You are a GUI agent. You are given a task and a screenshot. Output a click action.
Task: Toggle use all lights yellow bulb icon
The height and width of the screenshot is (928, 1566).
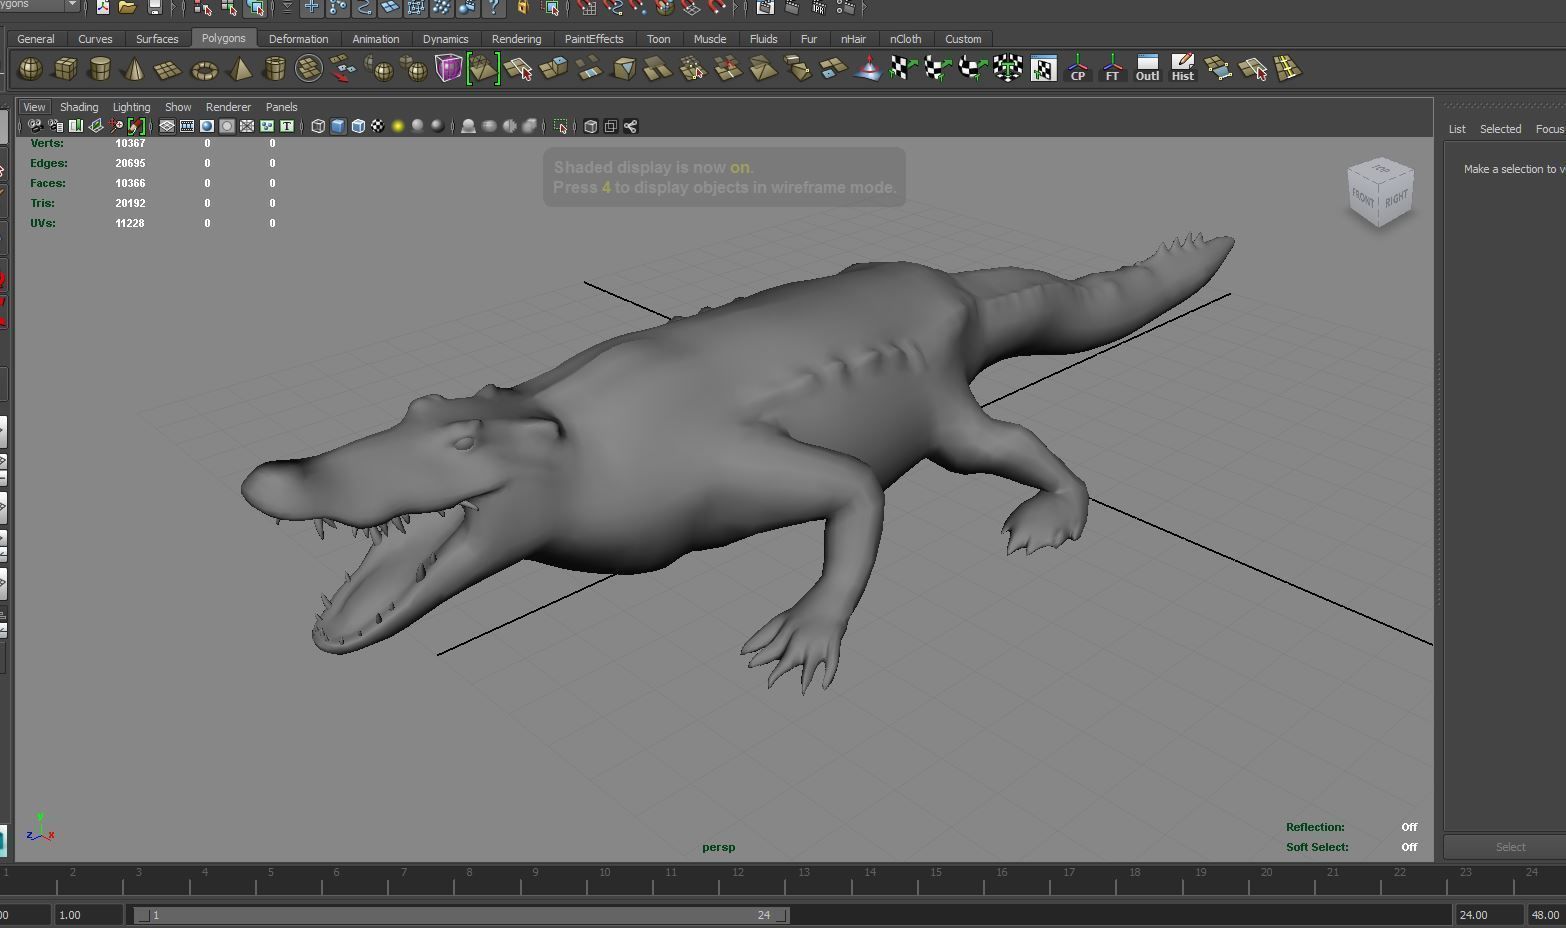398,126
